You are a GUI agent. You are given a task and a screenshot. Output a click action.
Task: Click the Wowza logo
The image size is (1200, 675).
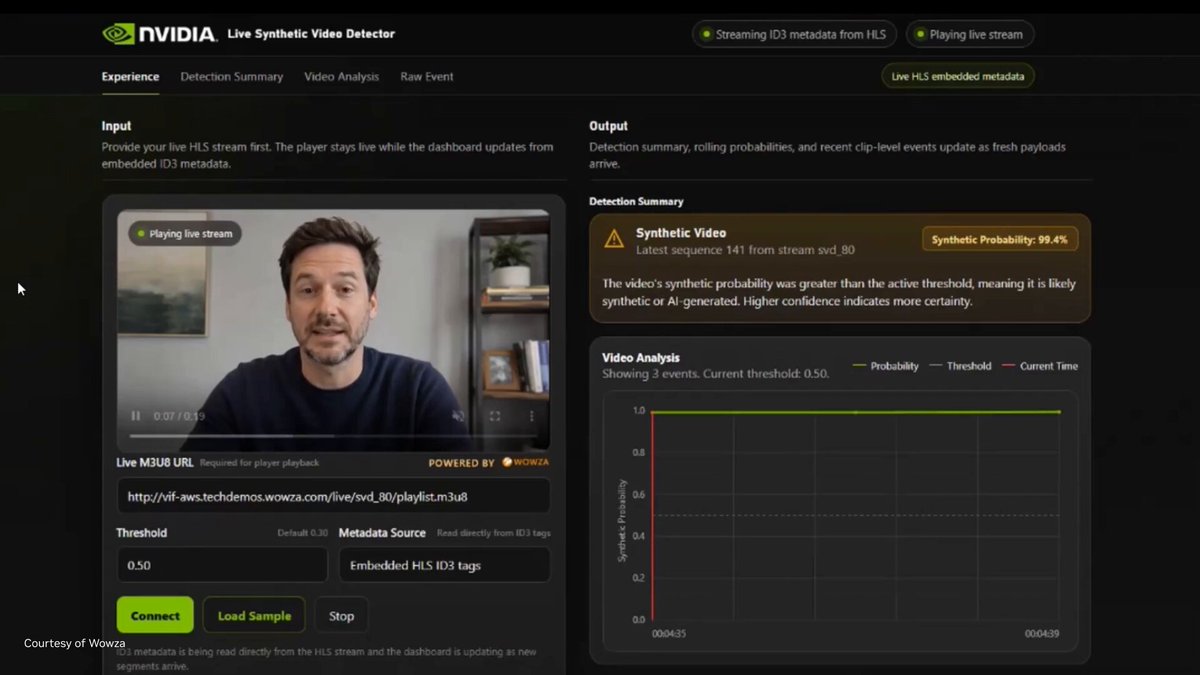[525, 463]
